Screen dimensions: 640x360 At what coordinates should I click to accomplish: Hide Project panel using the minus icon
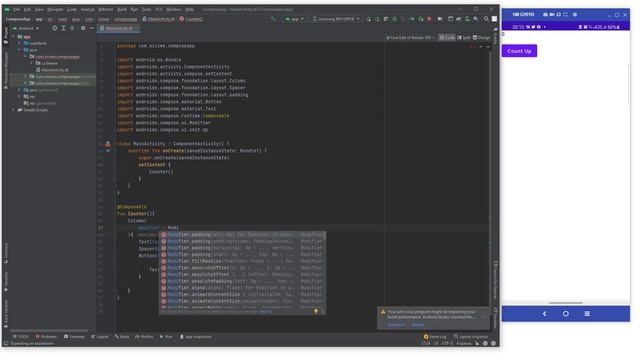pos(92,28)
